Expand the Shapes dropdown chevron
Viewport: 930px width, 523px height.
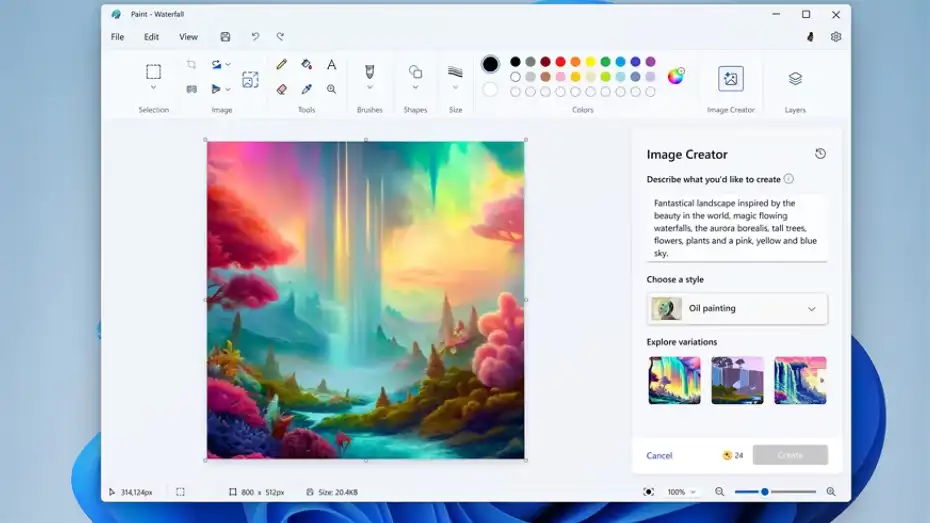coord(415,87)
